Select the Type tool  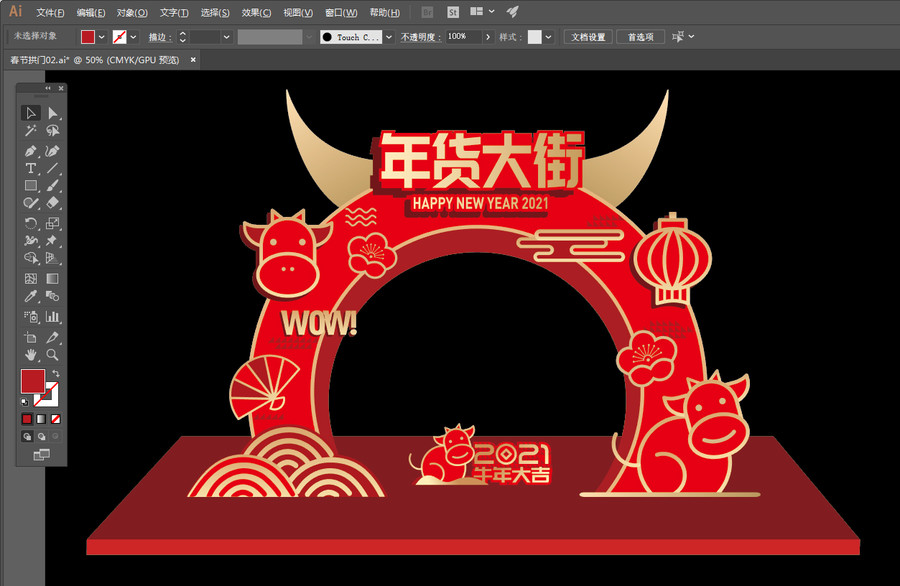[31, 168]
